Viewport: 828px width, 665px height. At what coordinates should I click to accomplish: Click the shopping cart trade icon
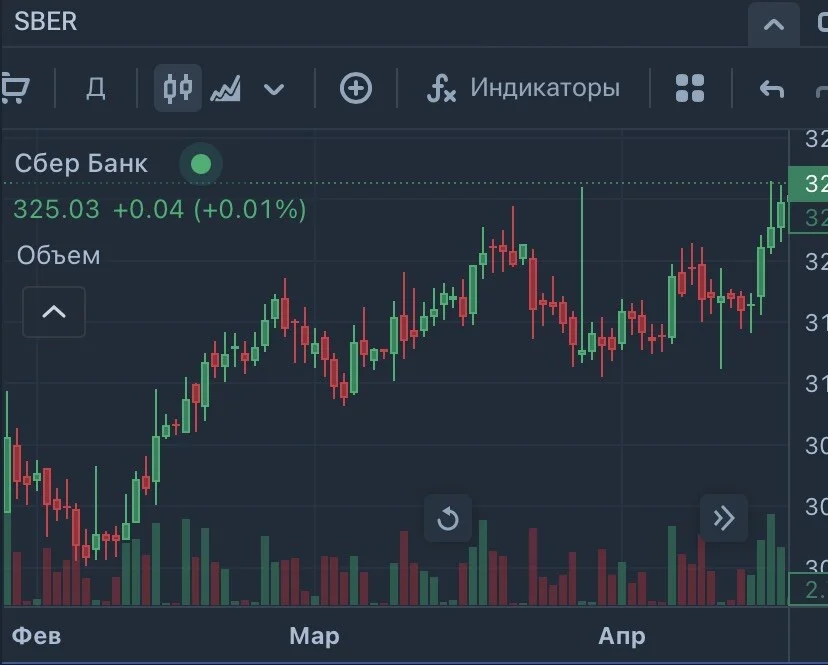point(14,88)
